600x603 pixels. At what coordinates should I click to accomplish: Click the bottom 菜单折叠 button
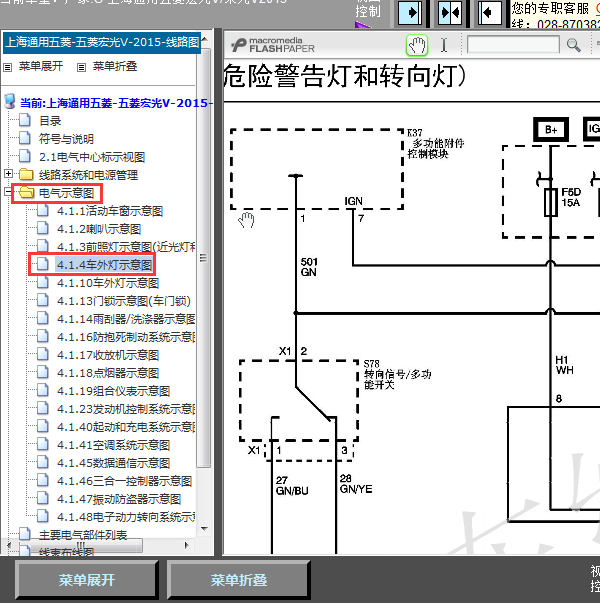click(238, 580)
